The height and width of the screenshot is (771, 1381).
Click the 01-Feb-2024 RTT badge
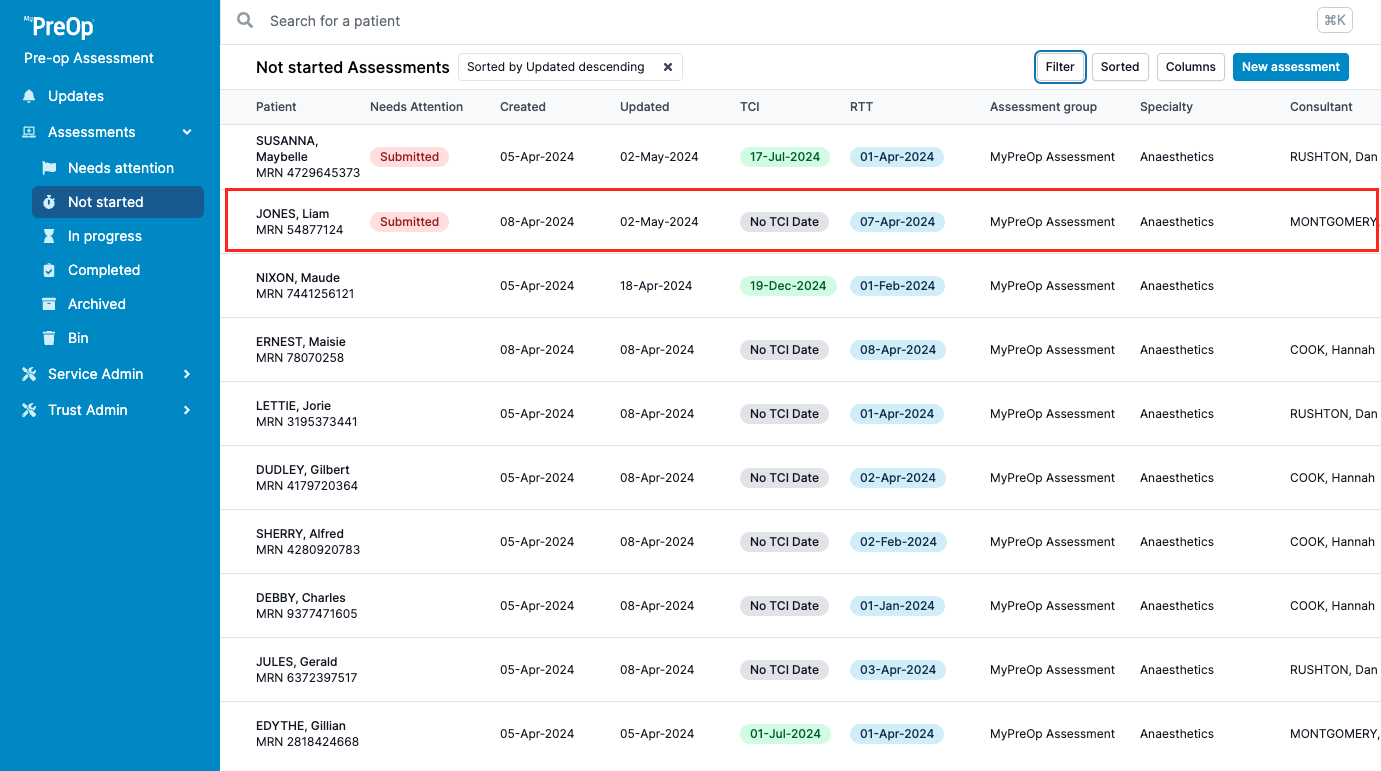[x=897, y=286]
